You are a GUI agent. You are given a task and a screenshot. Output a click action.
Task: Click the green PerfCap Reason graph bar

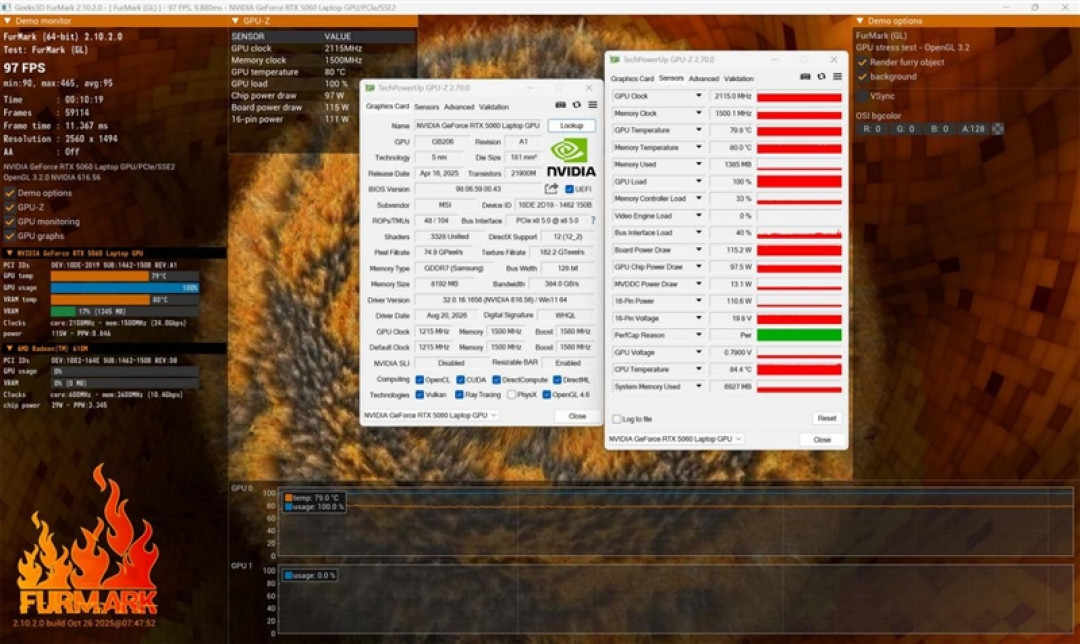(799, 335)
